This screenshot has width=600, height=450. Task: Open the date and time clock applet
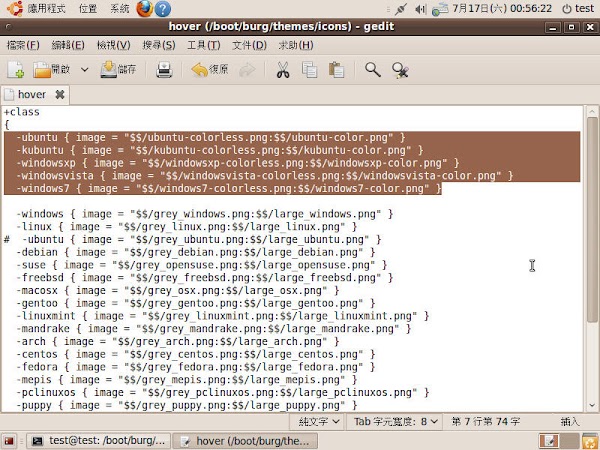pyautogui.click(x=502, y=8)
